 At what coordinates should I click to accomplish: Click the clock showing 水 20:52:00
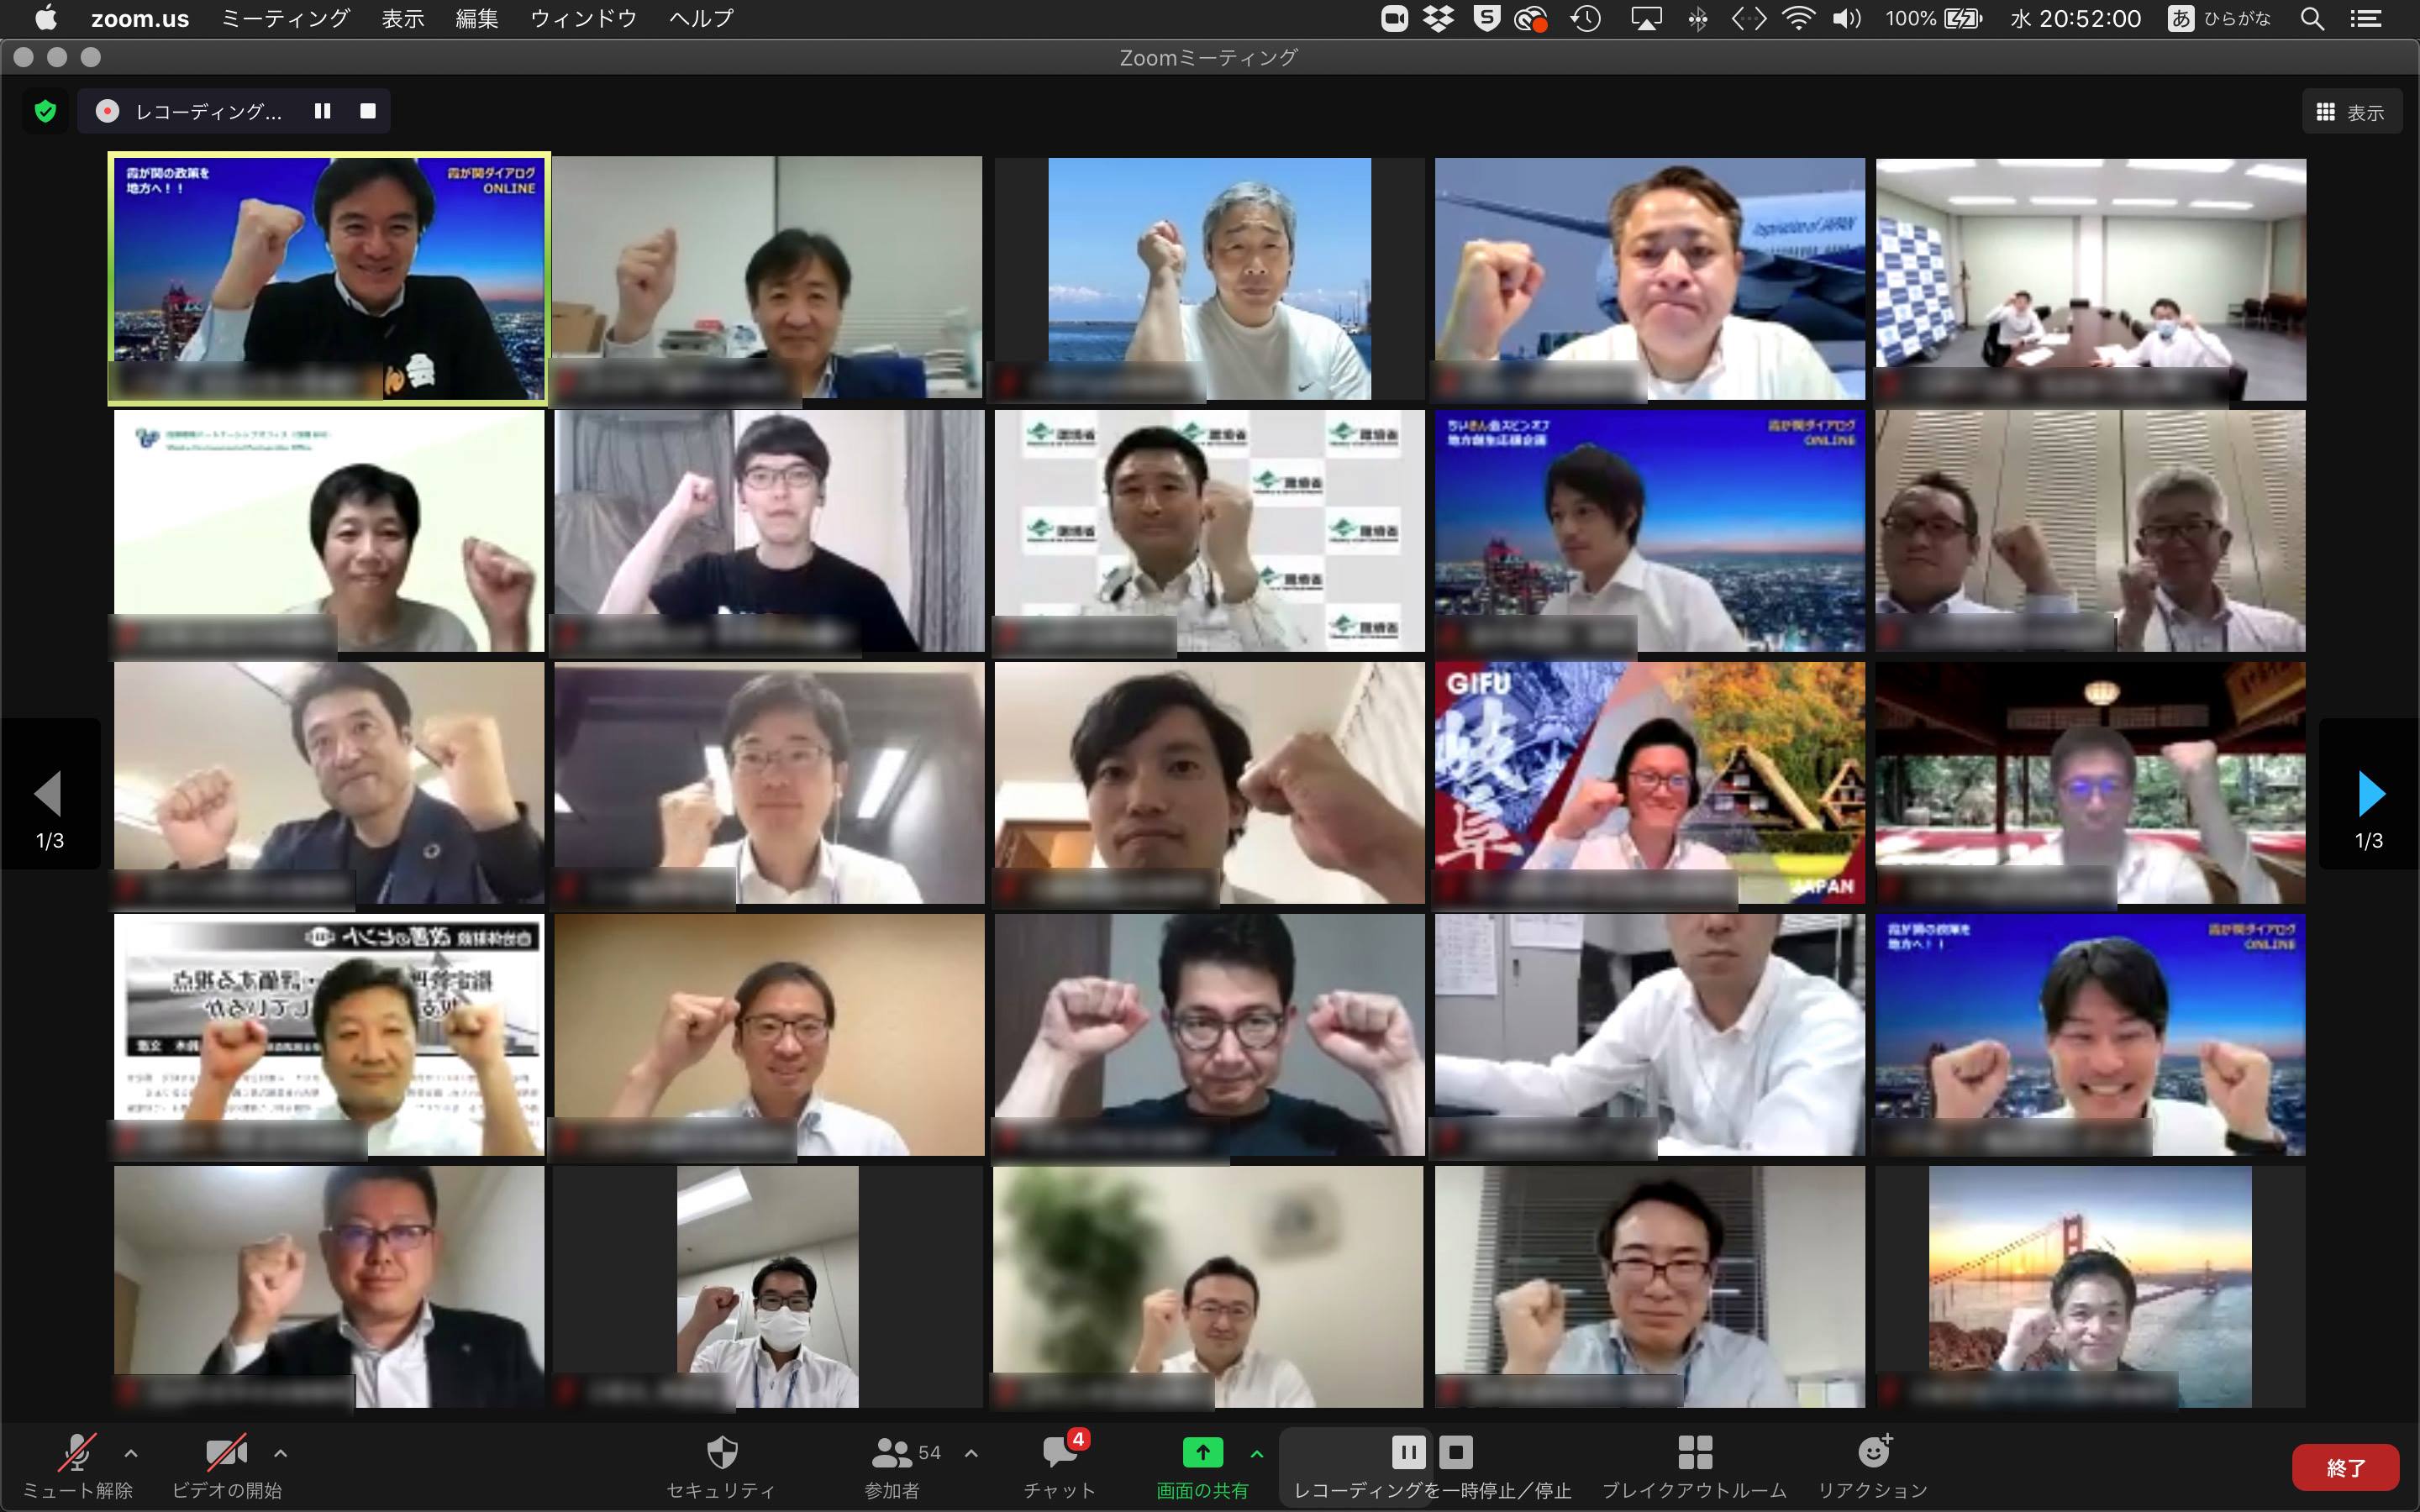(2076, 18)
